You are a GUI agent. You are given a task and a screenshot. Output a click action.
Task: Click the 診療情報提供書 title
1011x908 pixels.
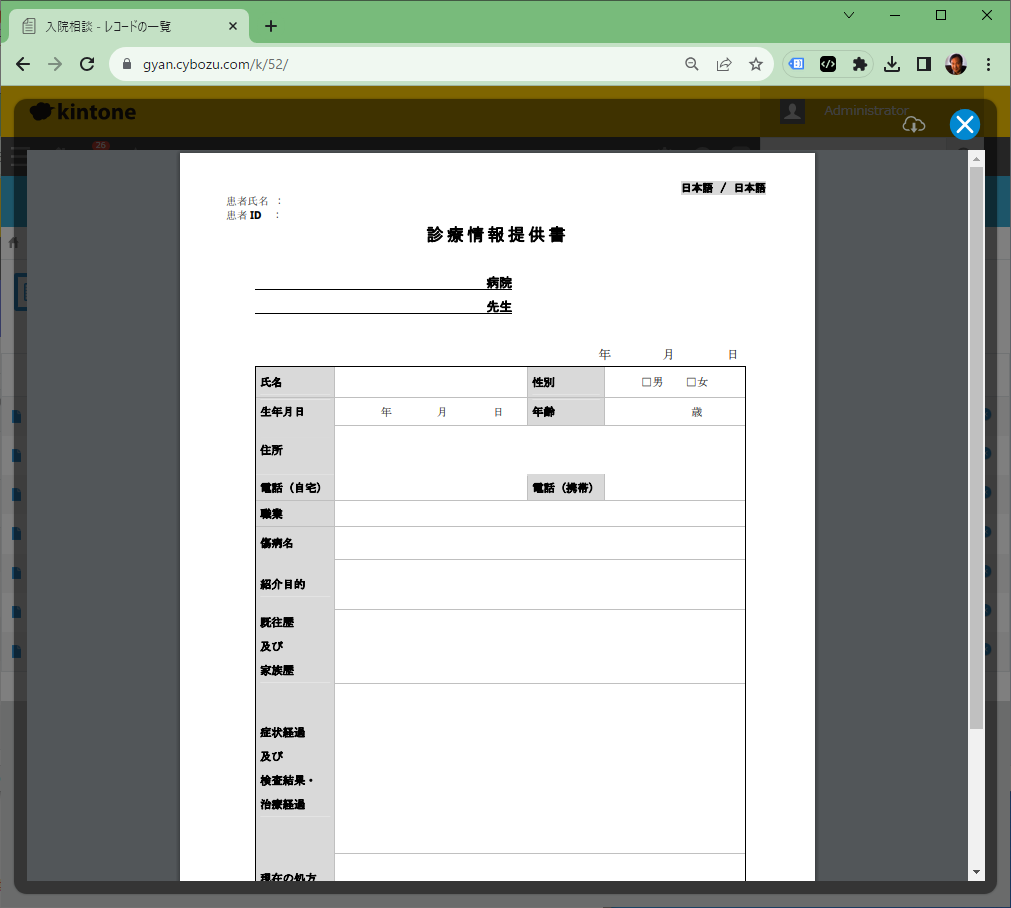[x=496, y=235]
